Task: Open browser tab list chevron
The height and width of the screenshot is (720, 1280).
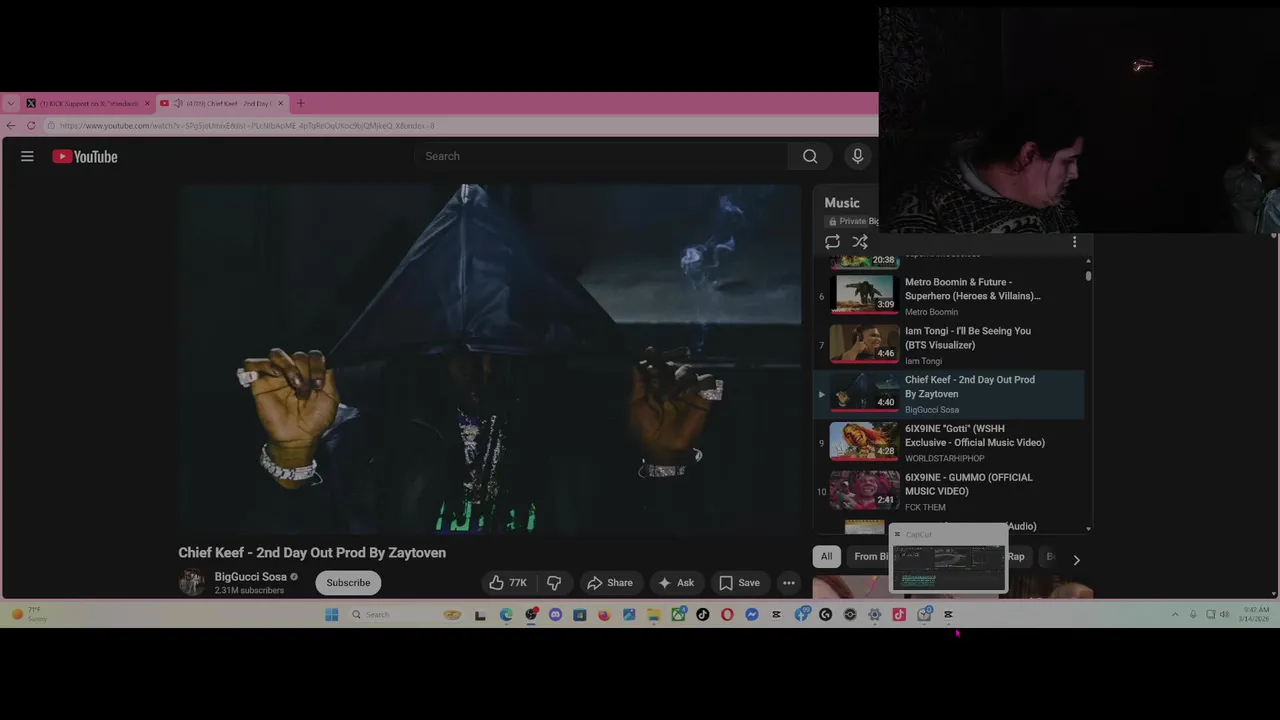Action: (x=10, y=103)
